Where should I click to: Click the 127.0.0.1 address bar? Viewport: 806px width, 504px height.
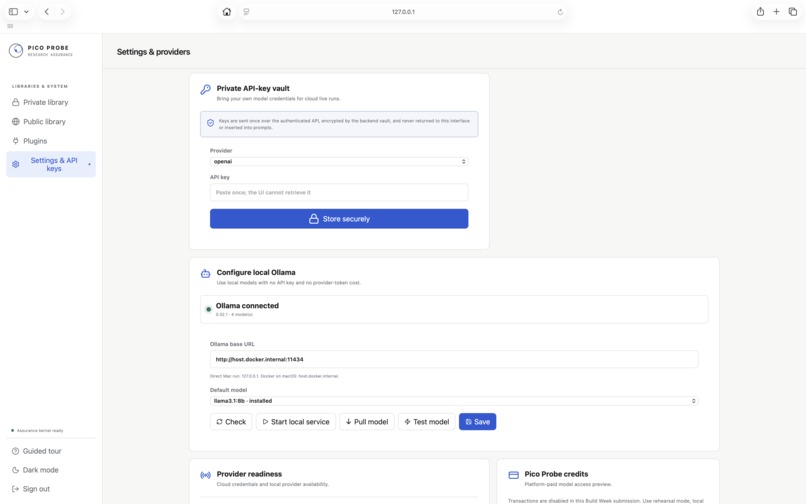pos(404,12)
